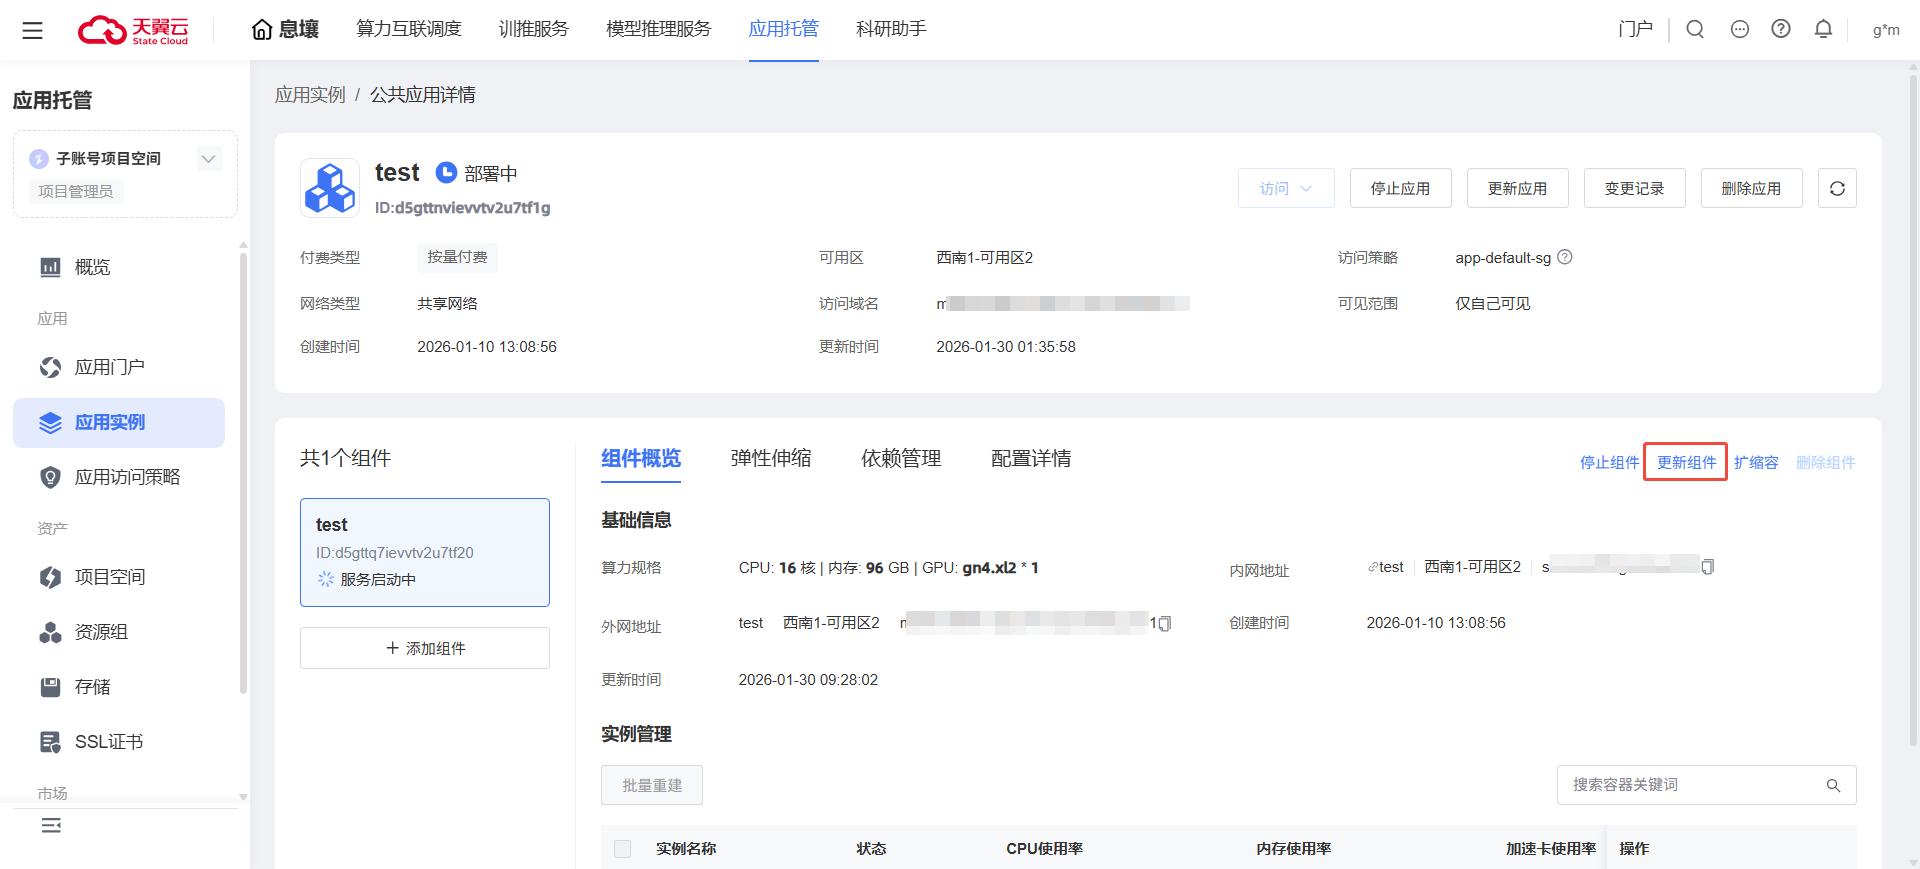Open the hamburger menu at top left
The image size is (1920, 869).
(x=32, y=30)
